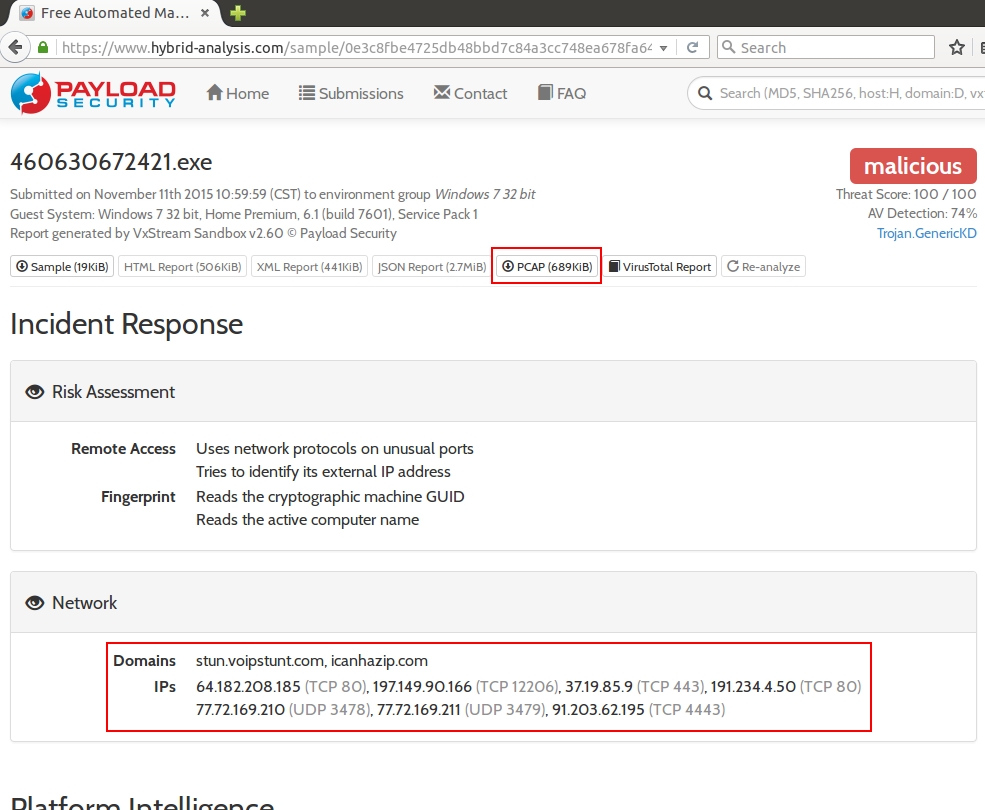Click IP address 64.182.208.185
This screenshot has height=810, width=985.
(248, 686)
